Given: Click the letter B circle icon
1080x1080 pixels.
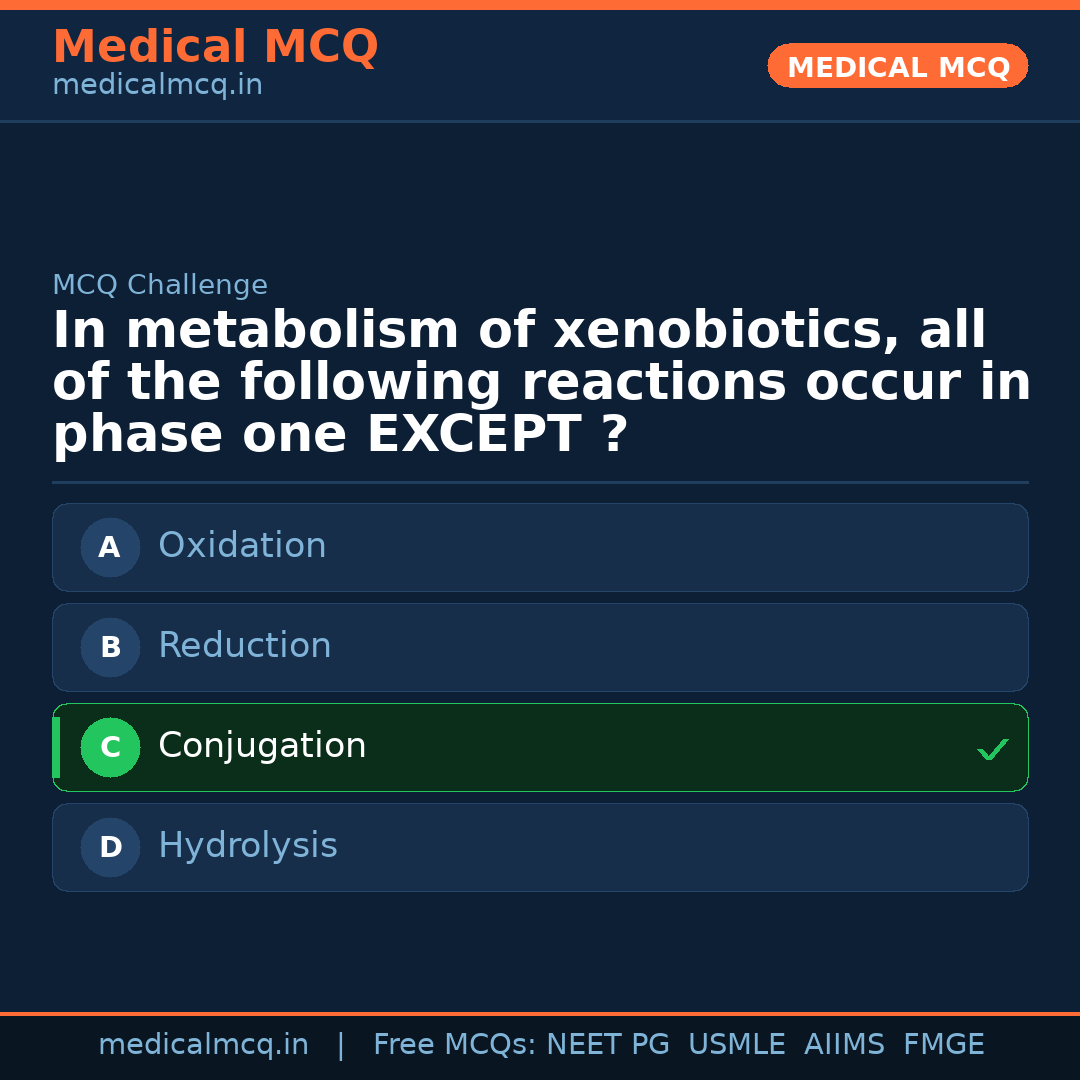Looking at the screenshot, I should (x=110, y=647).
